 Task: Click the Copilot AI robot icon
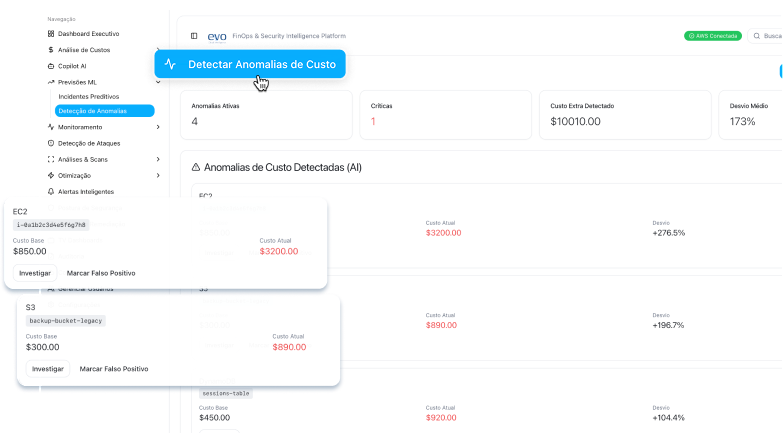(x=50, y=65)
